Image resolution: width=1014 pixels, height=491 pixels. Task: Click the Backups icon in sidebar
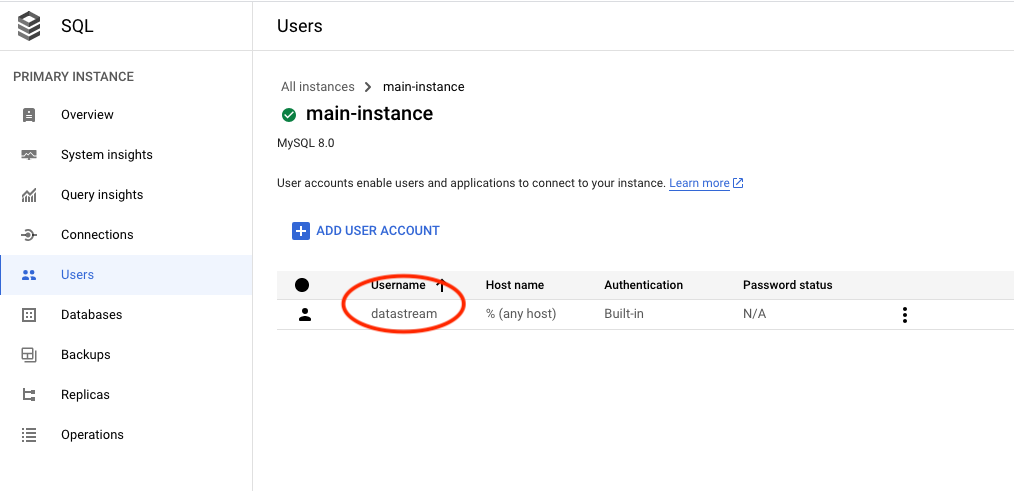(x=29, y=355)
